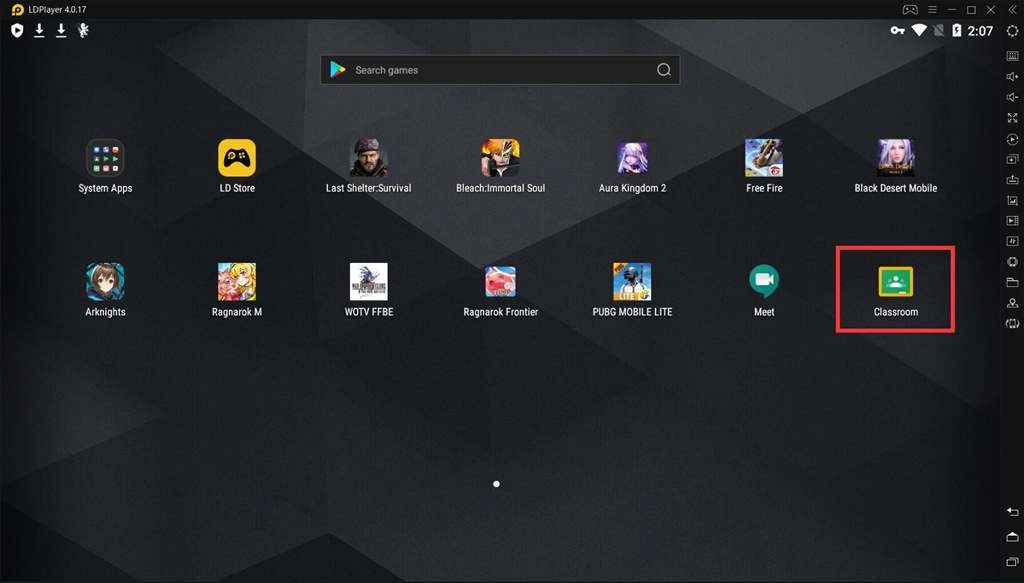Image resolution: width=1024 pixels, height=583 pixels.
Task: Click the download notification beside the shield
Action: pyautogui.click(x=39, y=30)
